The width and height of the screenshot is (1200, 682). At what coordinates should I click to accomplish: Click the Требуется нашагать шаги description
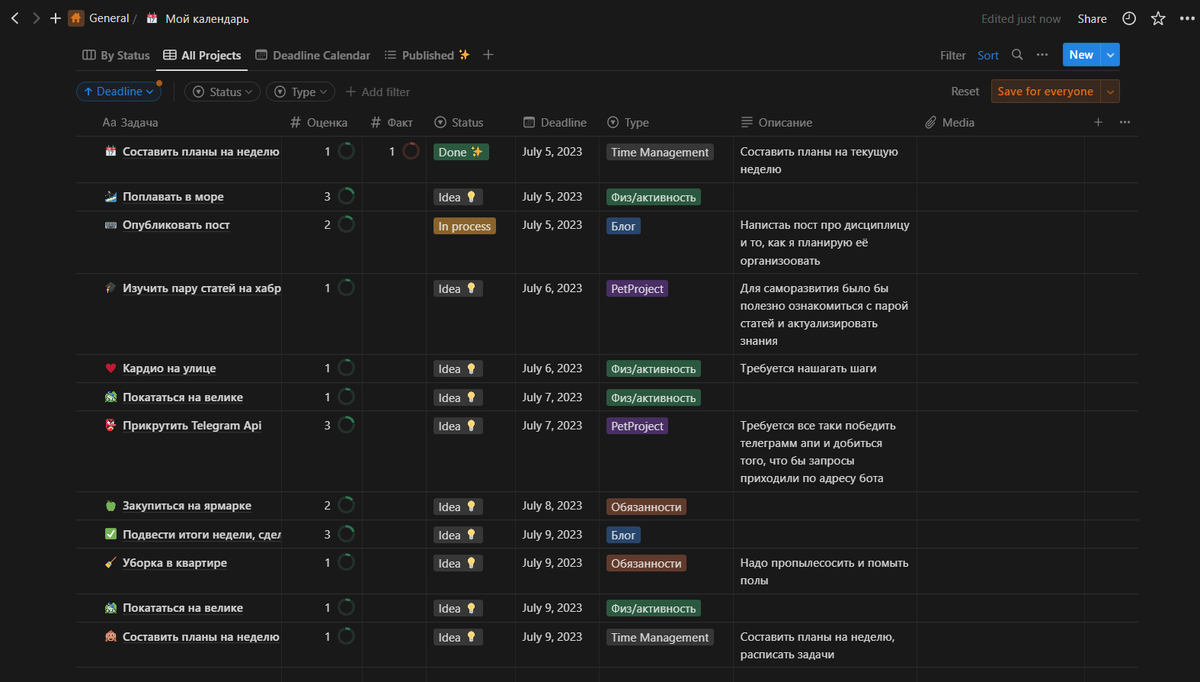click(808, 369)
